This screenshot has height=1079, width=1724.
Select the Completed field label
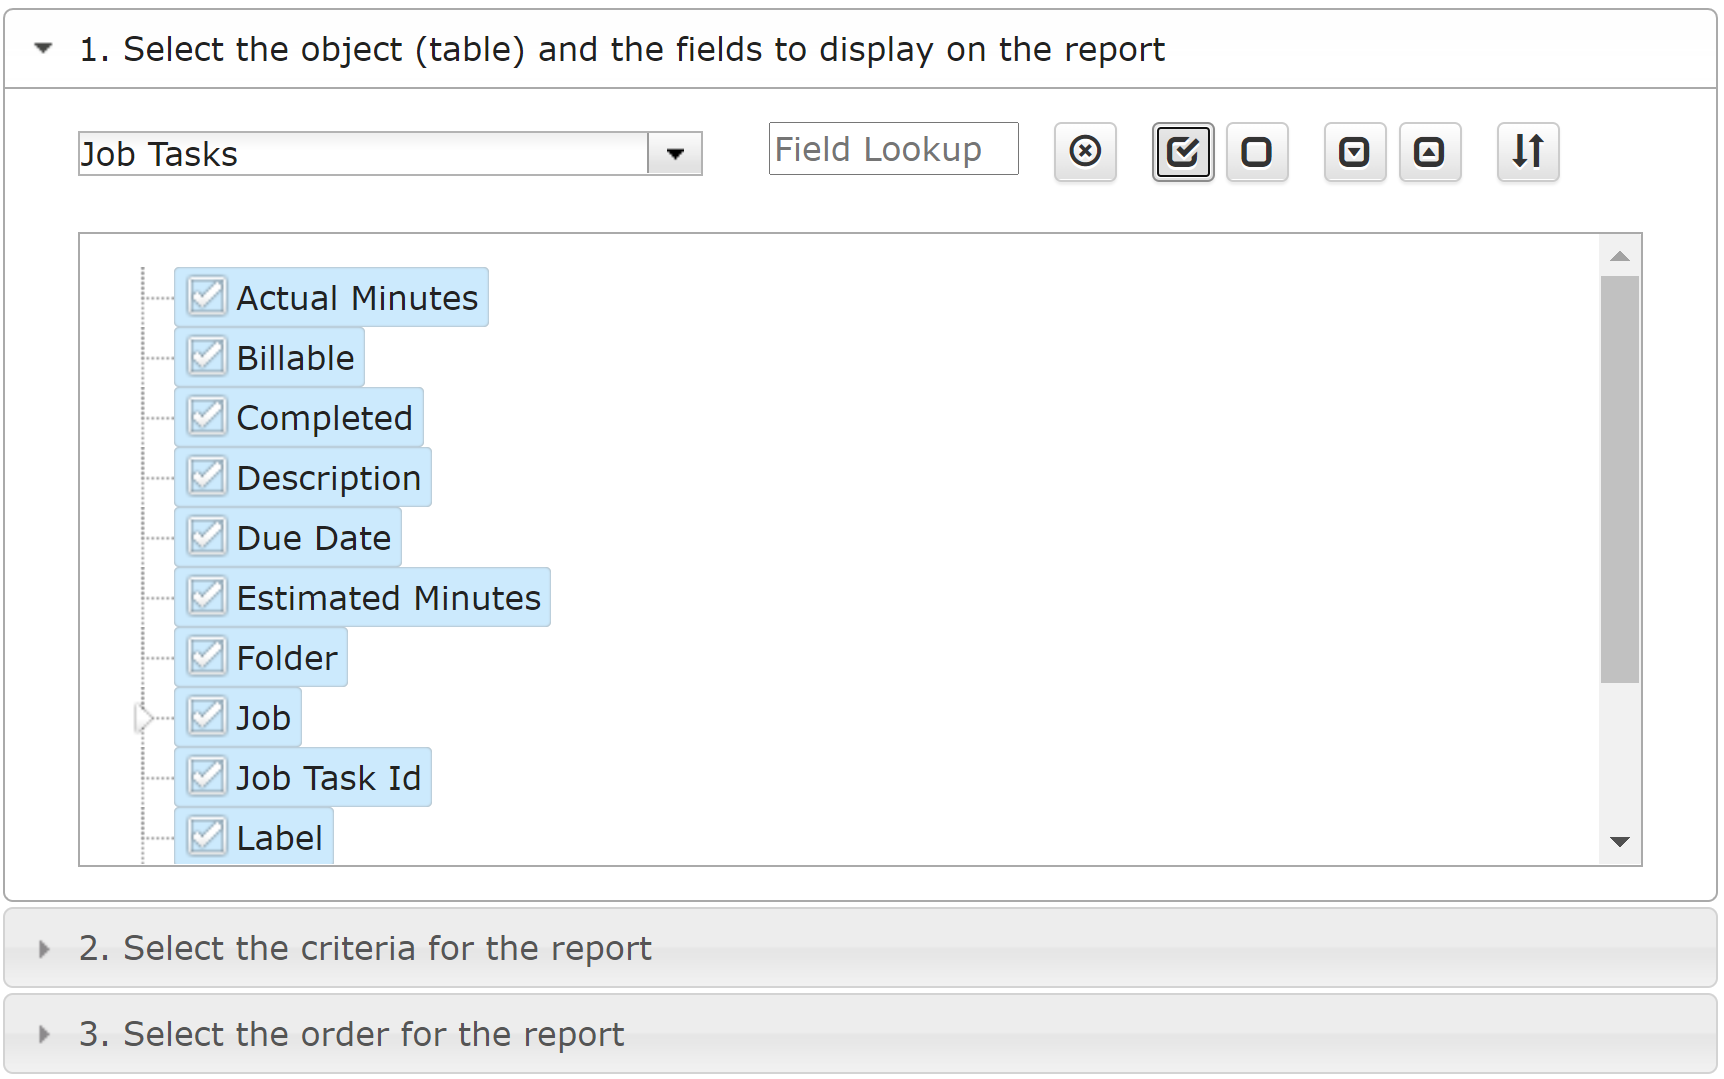324,417
